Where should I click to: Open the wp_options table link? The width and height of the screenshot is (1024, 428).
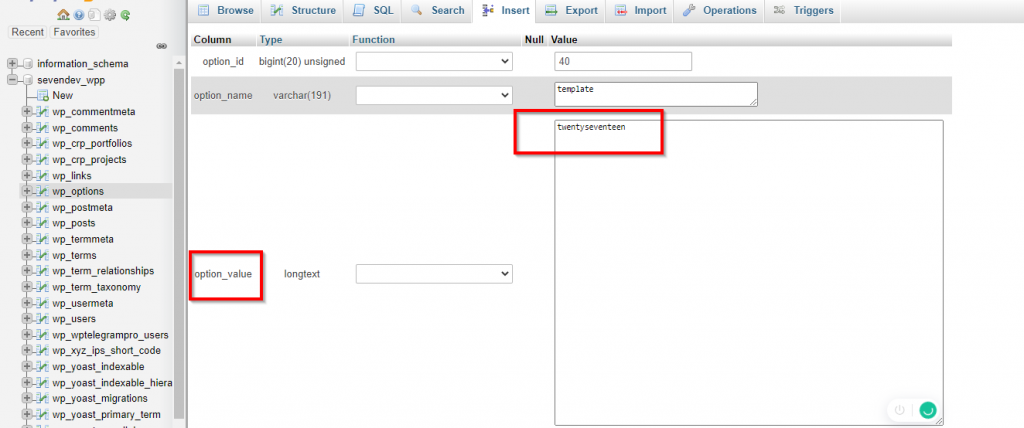click(x=78, y=191)
